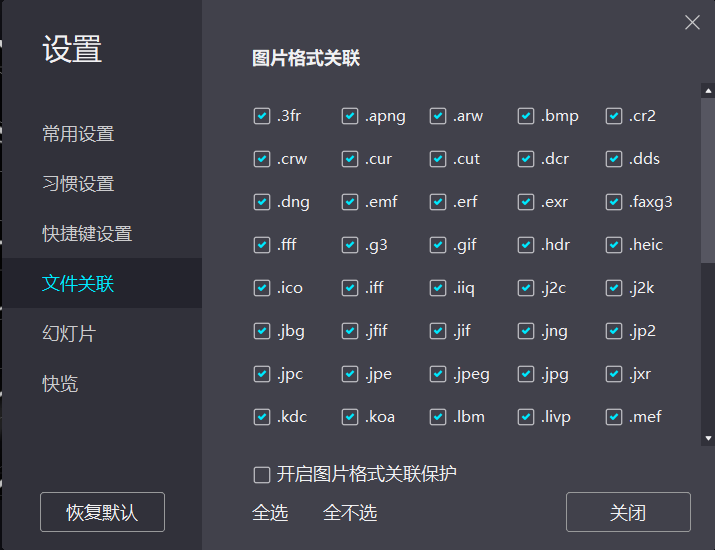Image resolution: width=715 pixels, height=550 pixels.
Task: Toggle the .j2c format checkbox
Action: coord(526,288)
